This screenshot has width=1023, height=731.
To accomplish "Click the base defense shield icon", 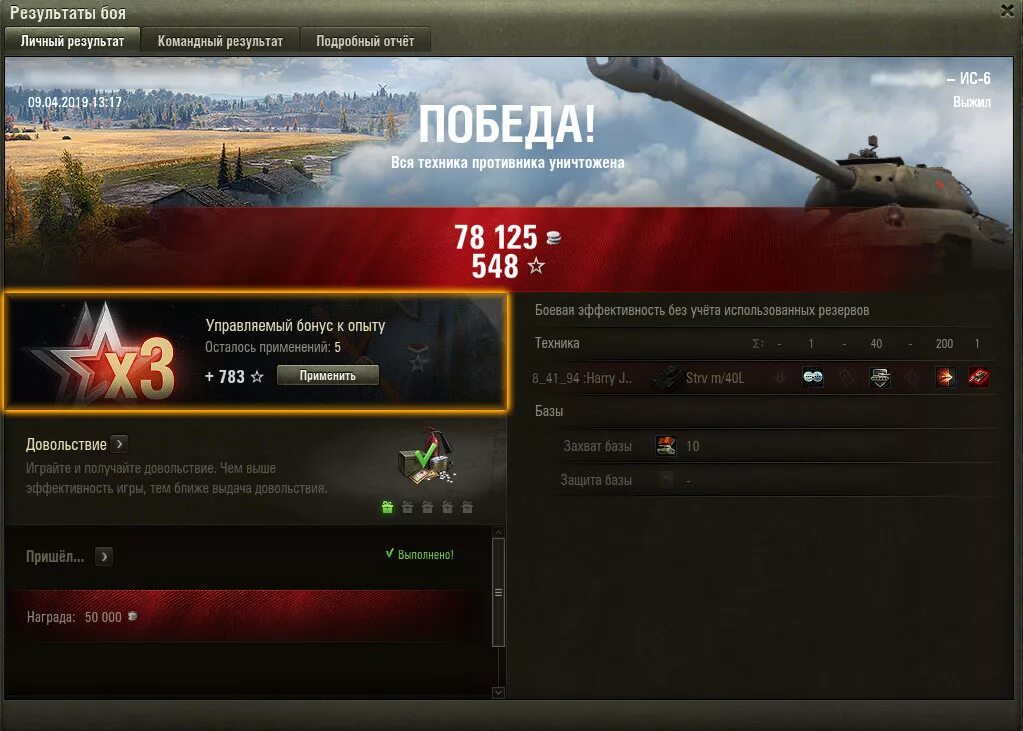I will click(666, 480).
